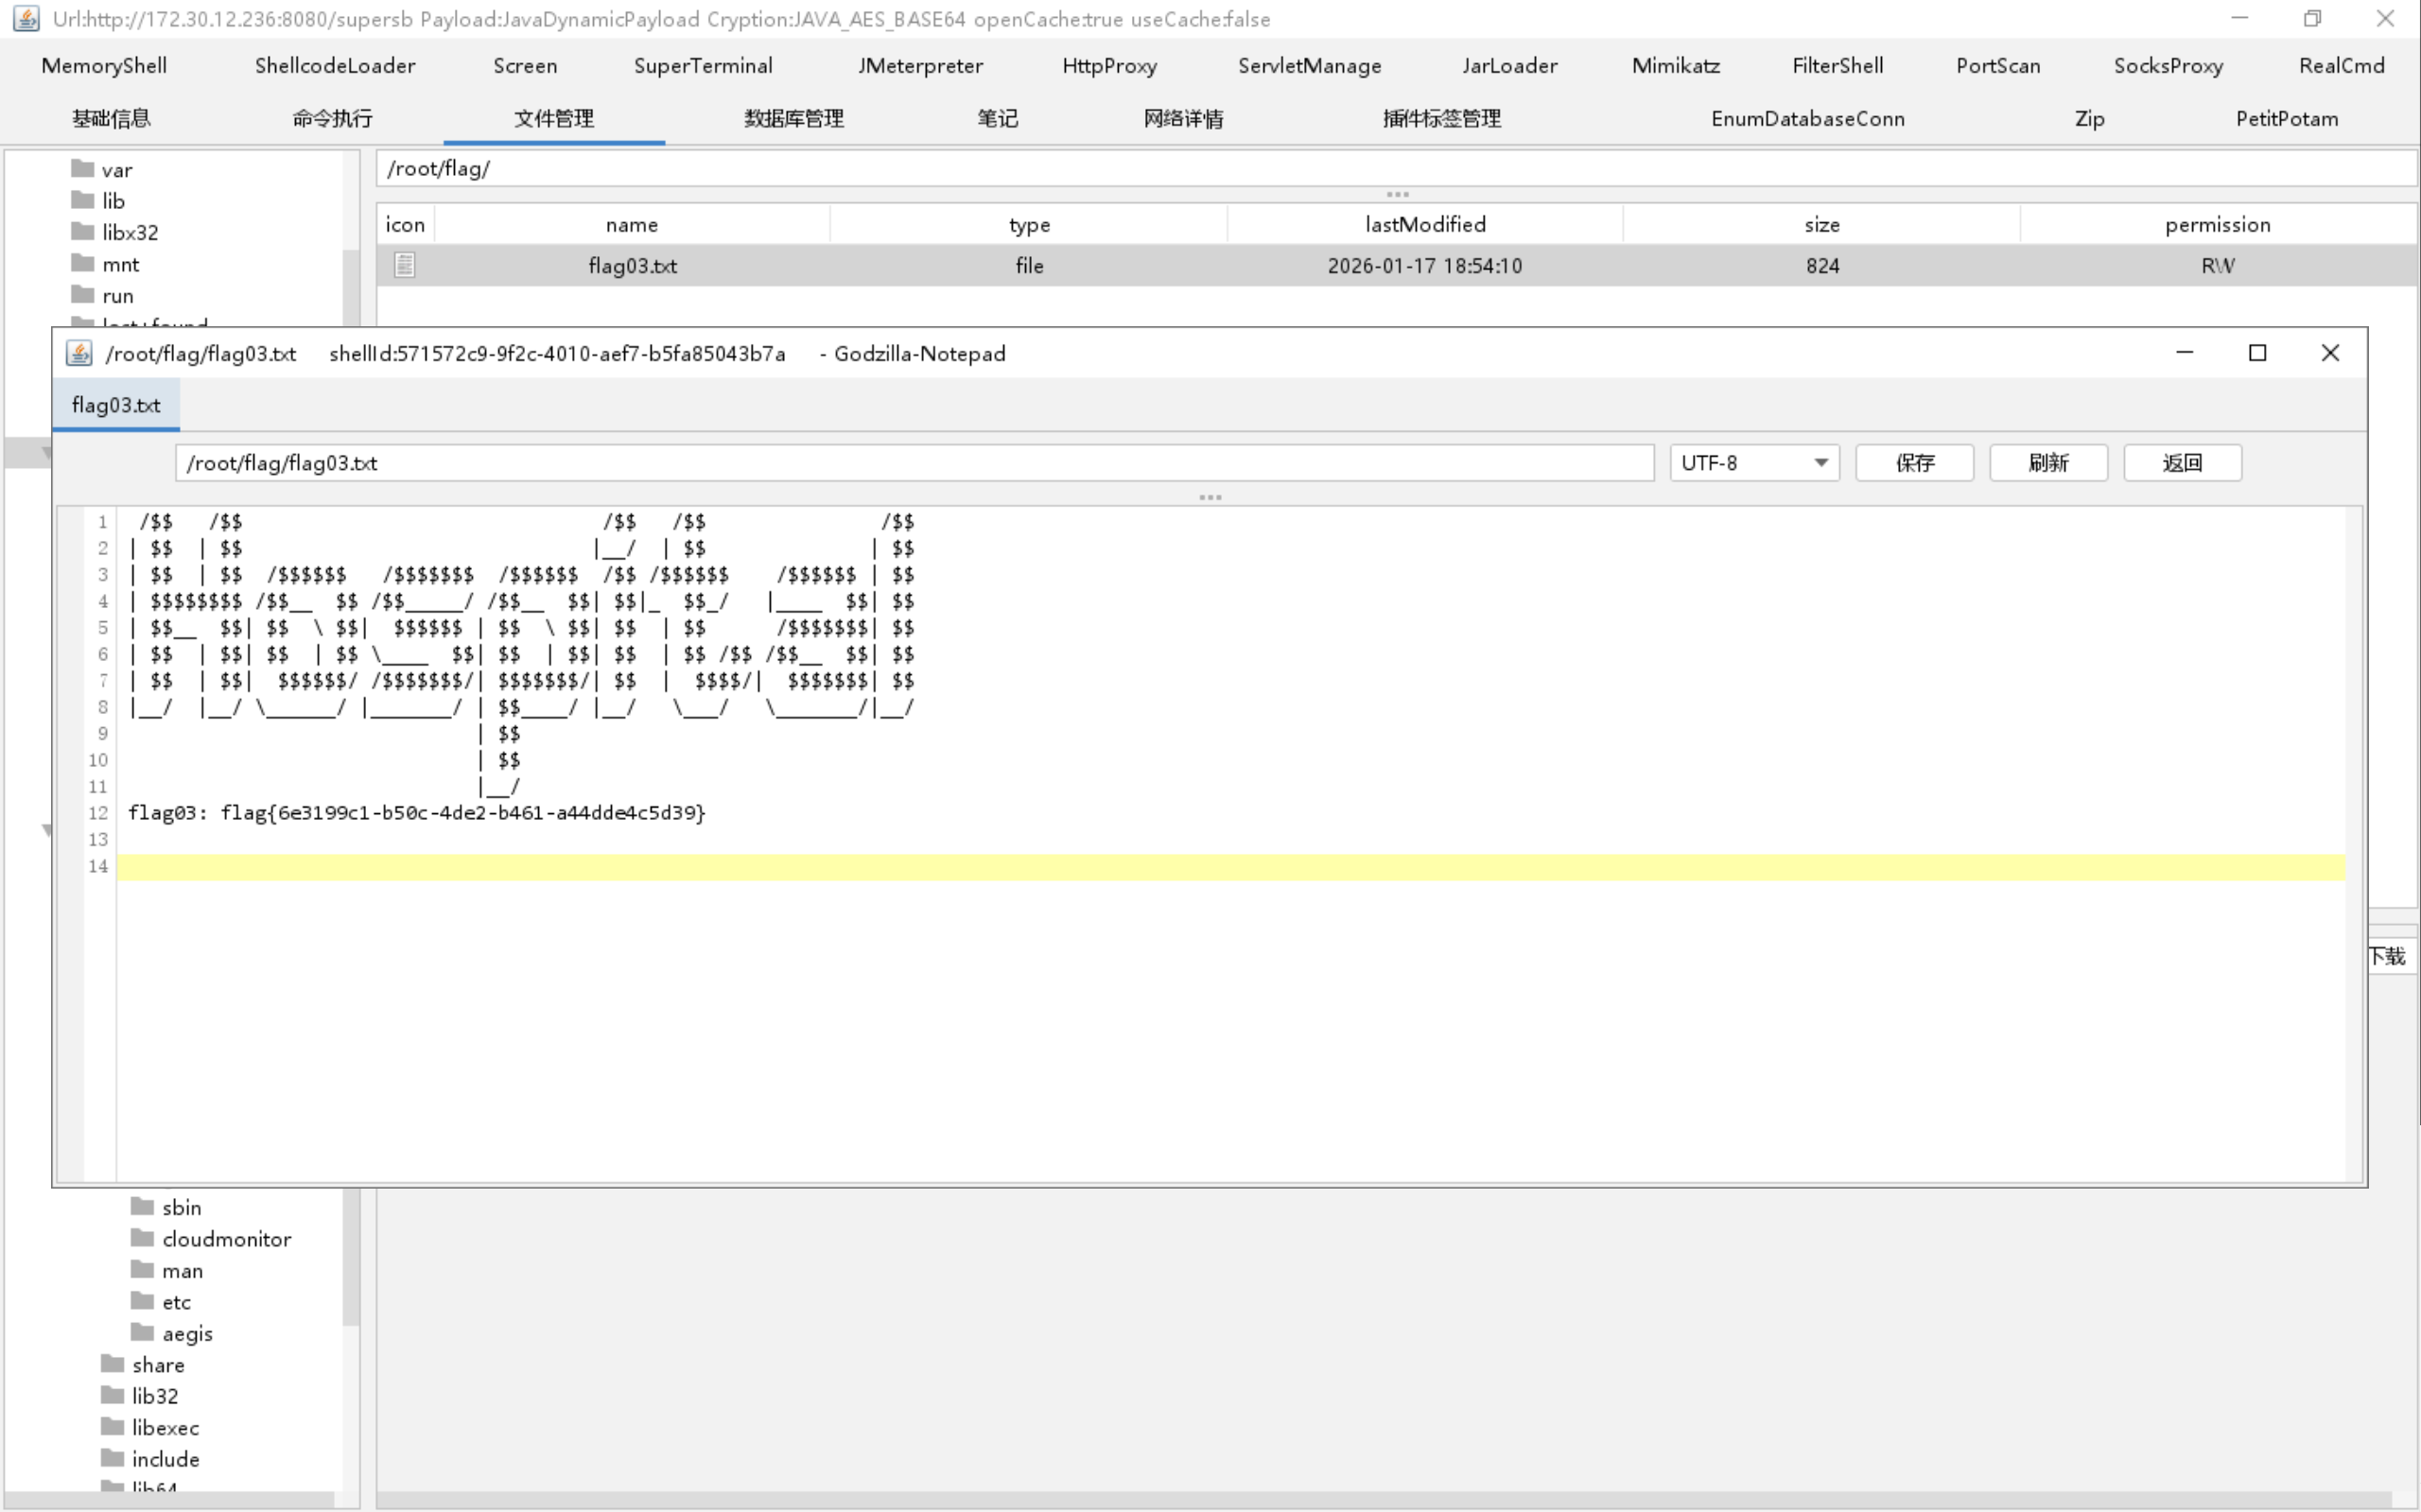Viewport: 2421px width, 1512px height.
Task: Select the flag03.txt notepad tab
Action: pos(116,405)
